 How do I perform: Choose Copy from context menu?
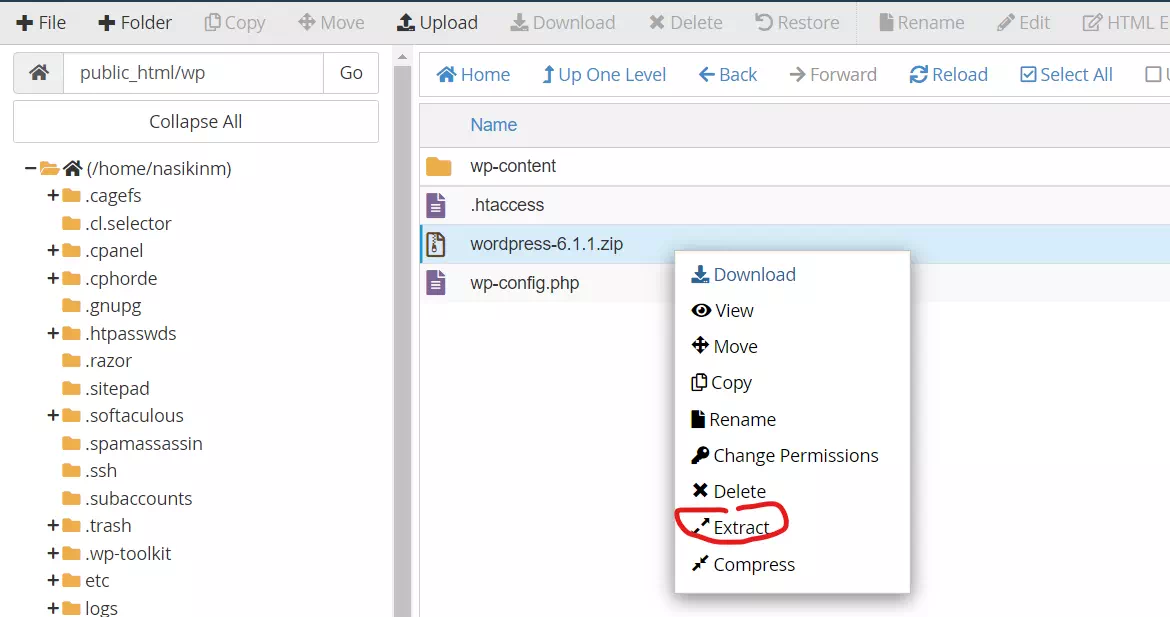(x=721, y=383)
